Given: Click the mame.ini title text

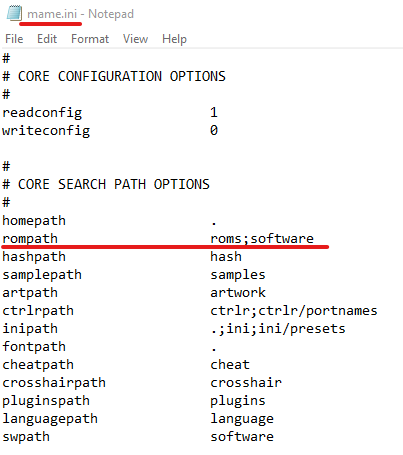Looking at the screenshot, I should (x=52, y=14).
